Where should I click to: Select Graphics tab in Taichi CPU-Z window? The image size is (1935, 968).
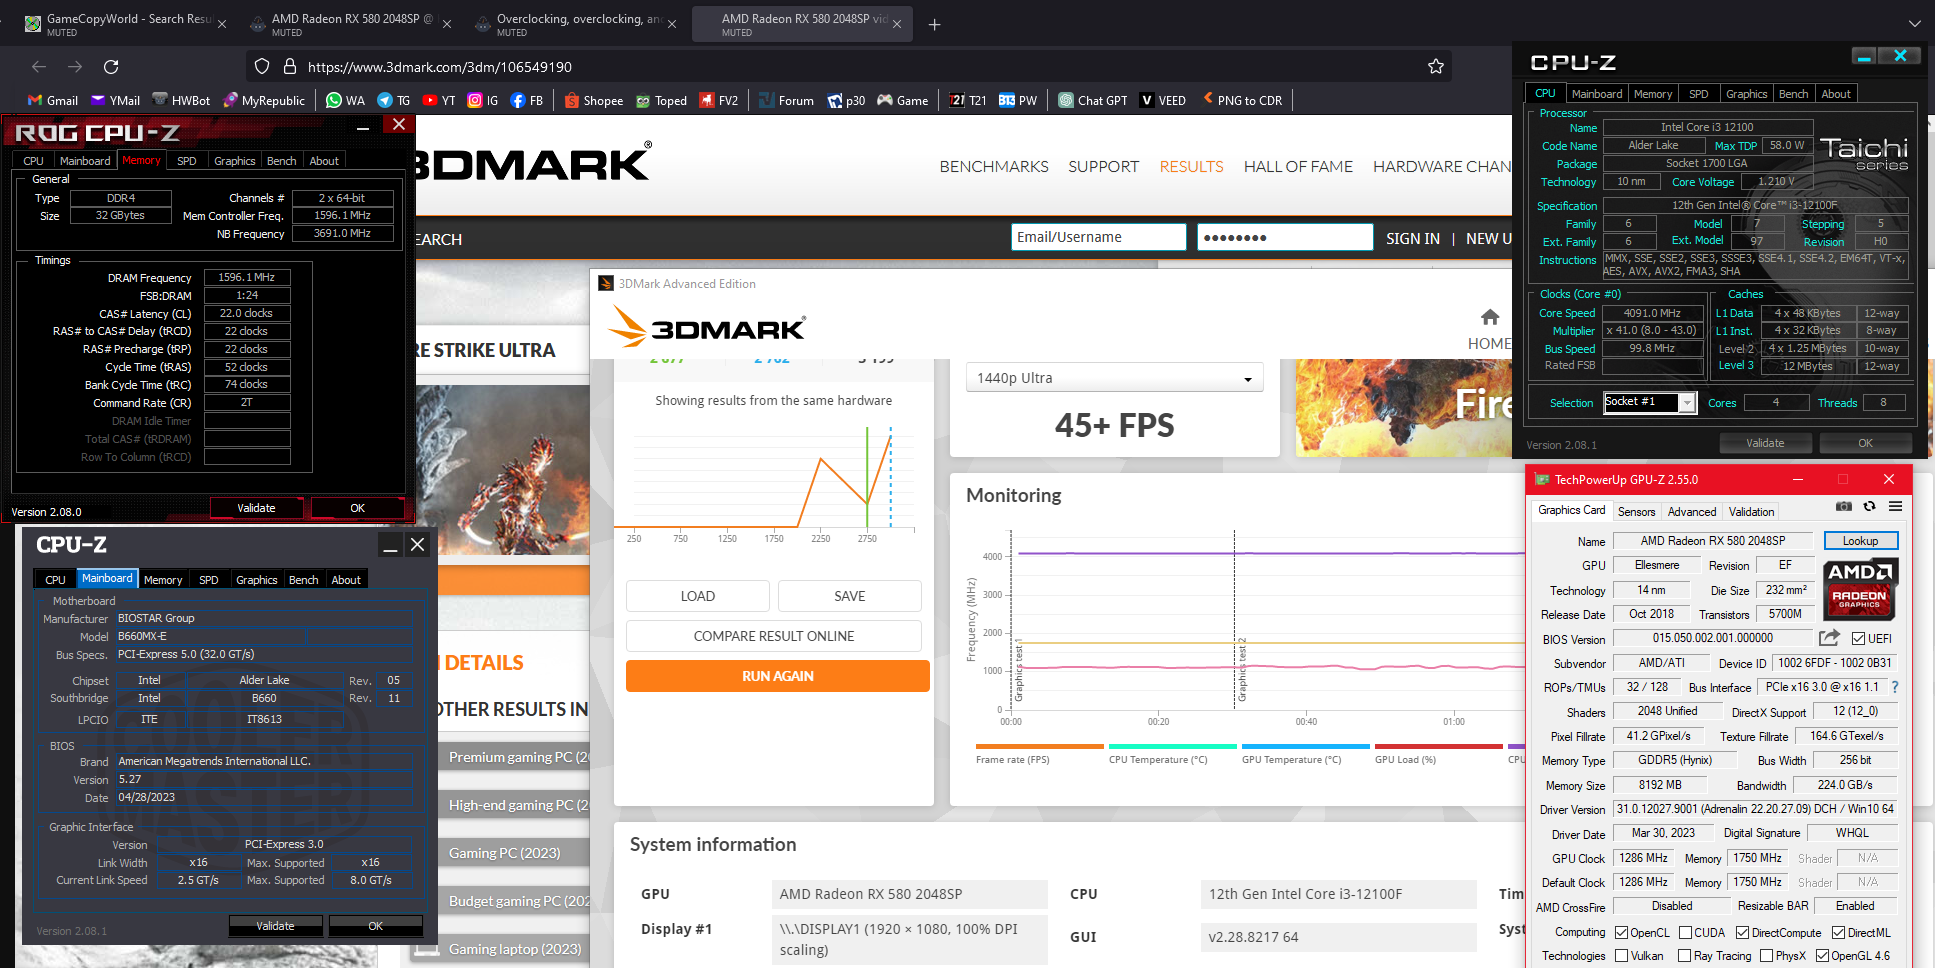[x=1746, y=94]
